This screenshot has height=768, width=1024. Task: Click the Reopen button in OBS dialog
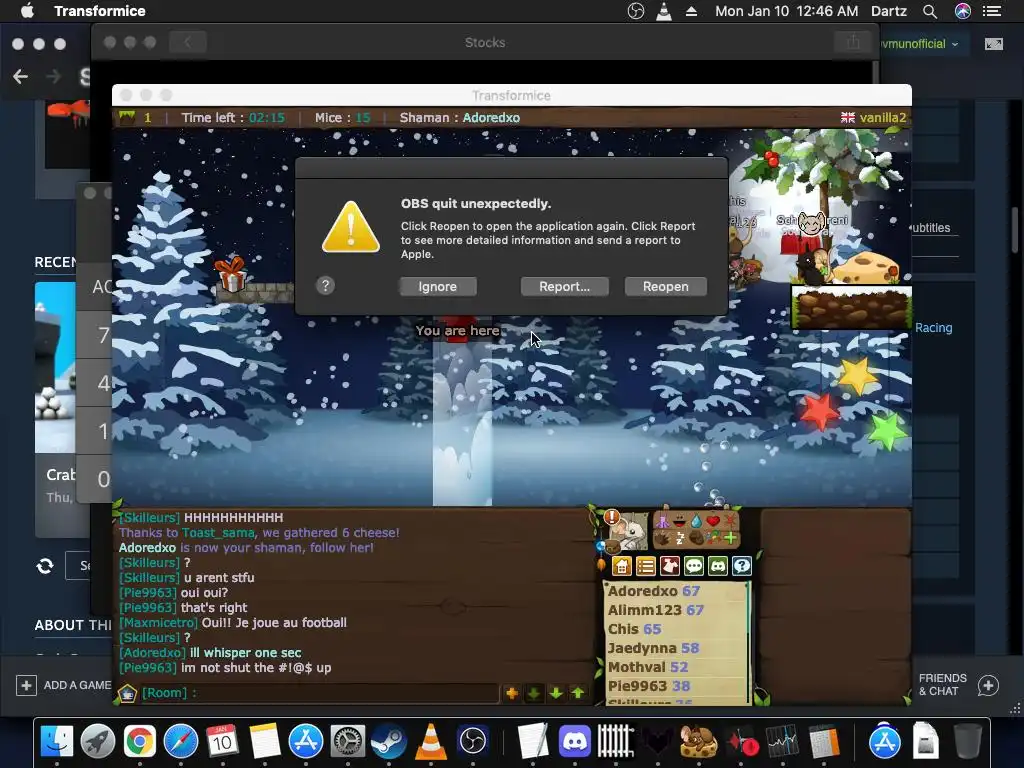pos(665,287)
